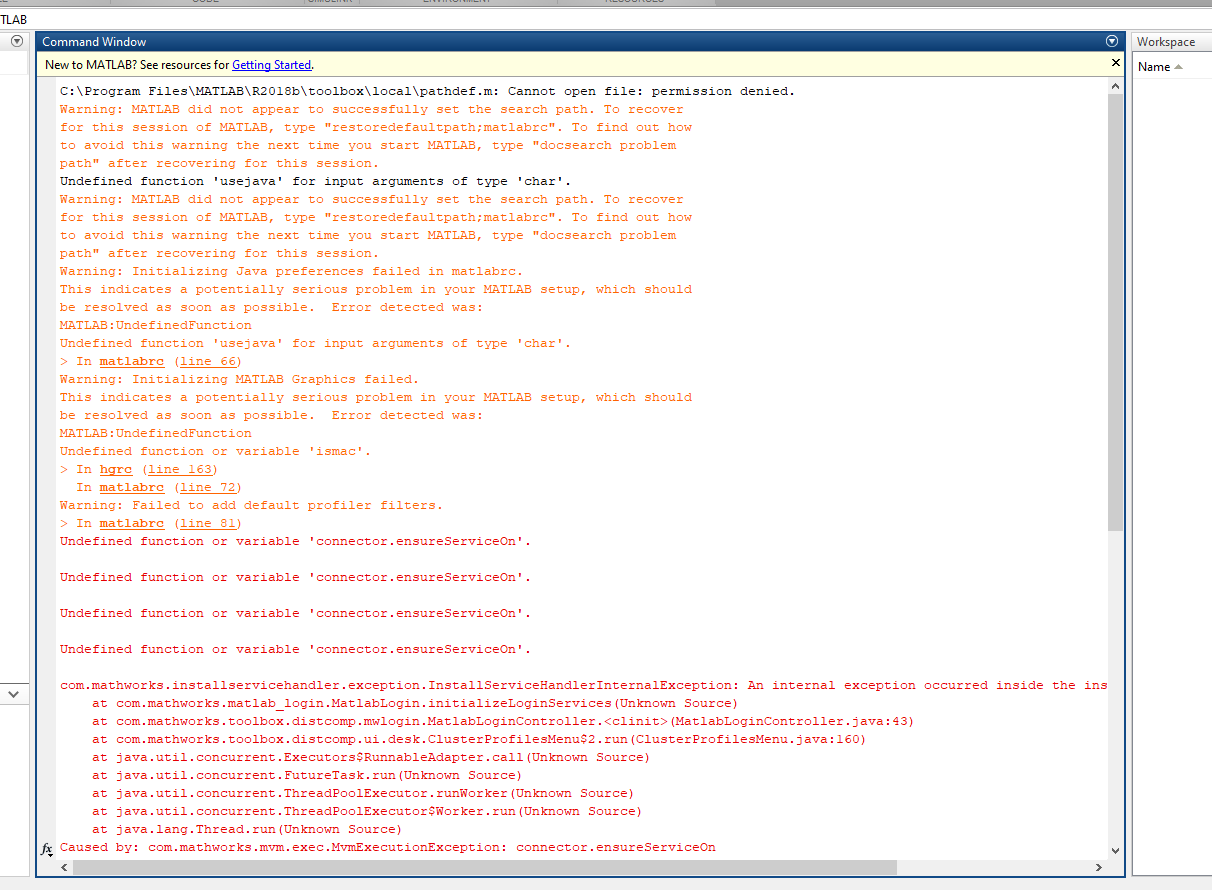Expand the dropdown chevron in the left panel
The height and width of the screenshot is (890, 1212).
click(x=14, y=693)
